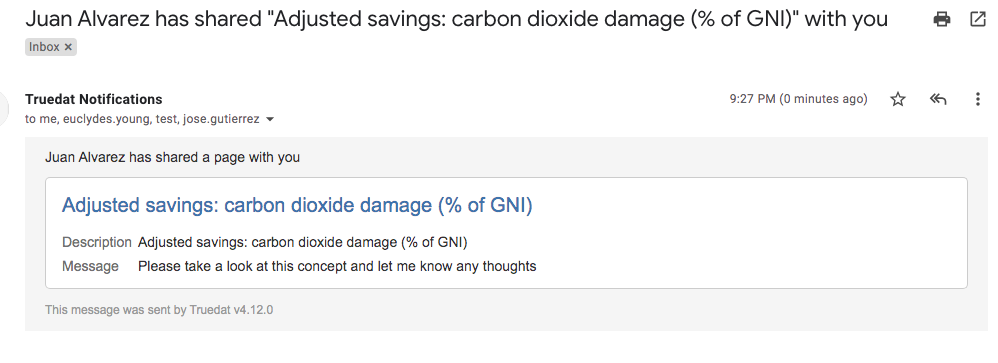Click the sender avatar at left edge
998x363 pixels.
click(x=4, y=108)
